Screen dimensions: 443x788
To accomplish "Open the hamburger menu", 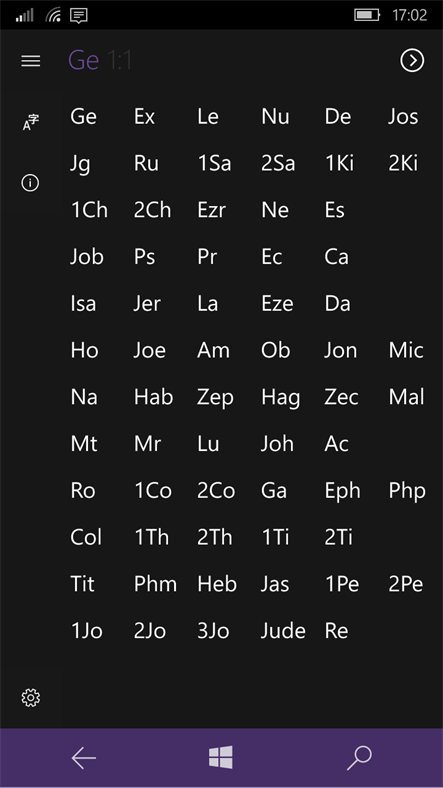I will 31,61.
